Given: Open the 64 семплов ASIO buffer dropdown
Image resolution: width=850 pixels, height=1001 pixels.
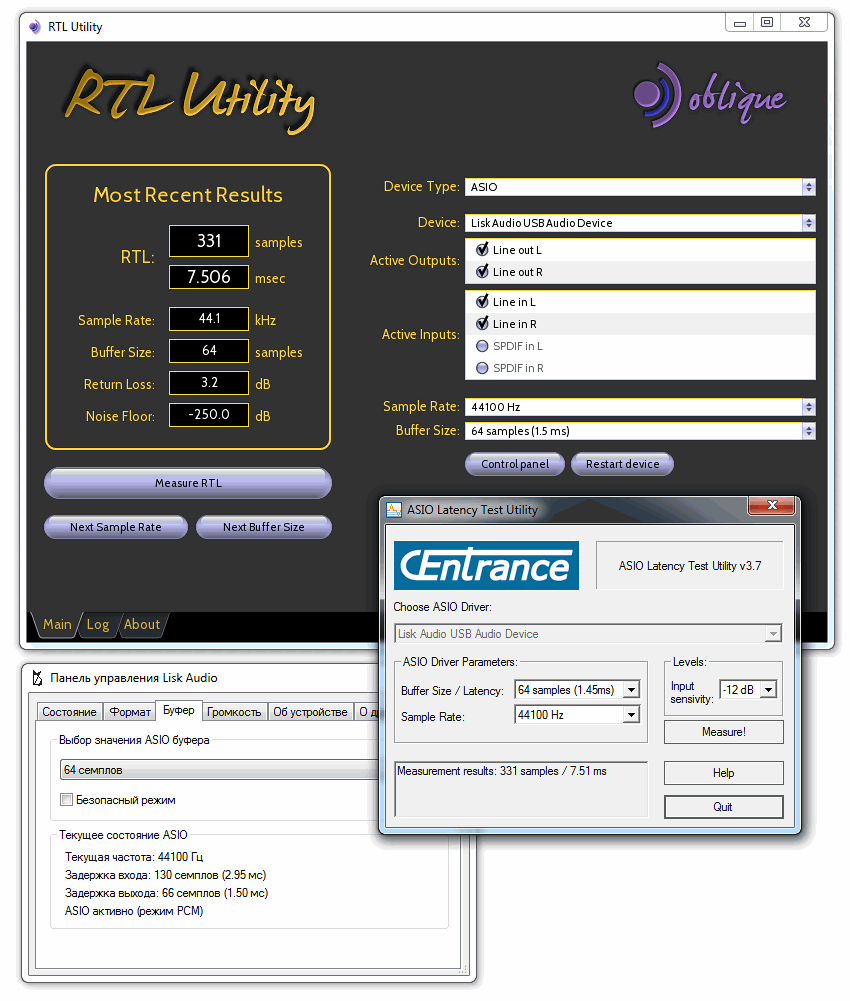Looking at the screenshot, I should (x=220, y=770).
